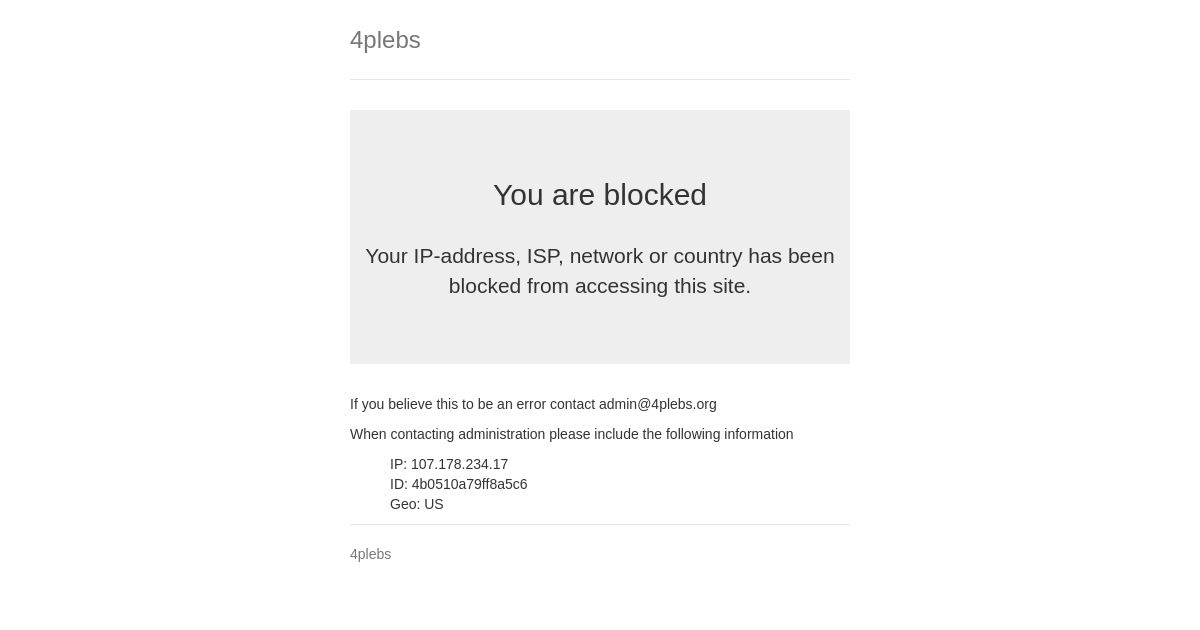1200x630 pixels.
Task: Click the word "ISP" in the message
Action: tap(544, 256)
